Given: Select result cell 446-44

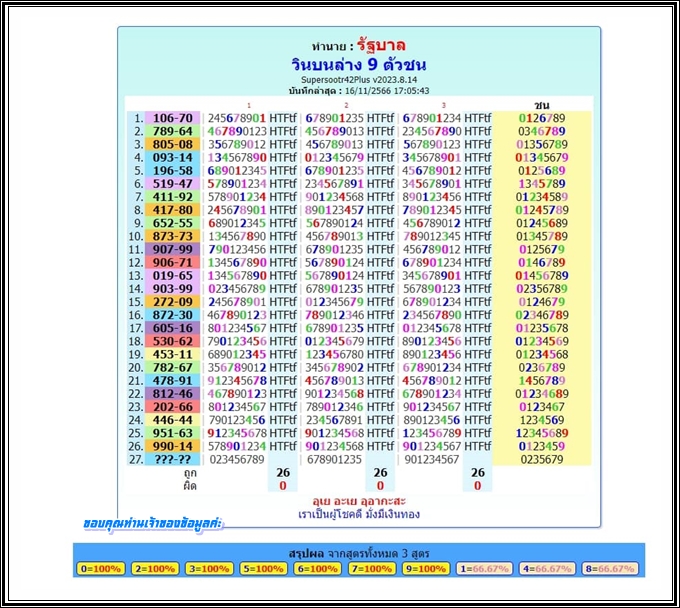Looking at the screenshot, I should point(173,420).
